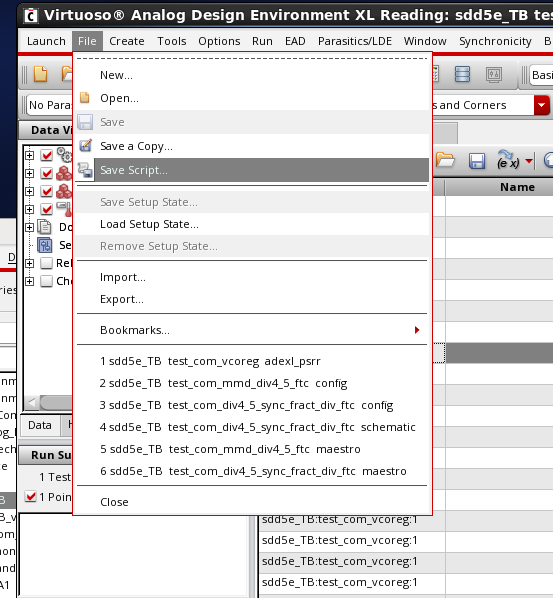Expand the Rel tree node
The height and width of the screenshot is (598, 553).
(x=29, y=263)
